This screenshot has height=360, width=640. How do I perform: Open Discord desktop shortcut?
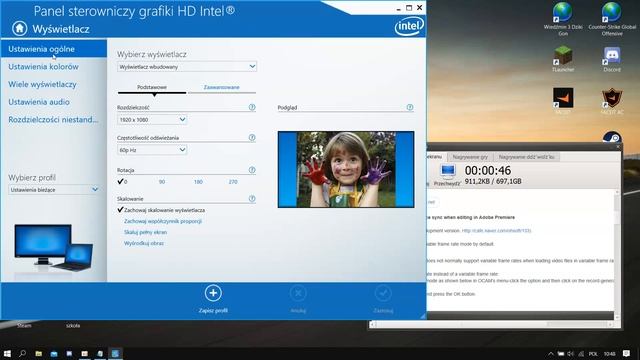pyautogui.click(x=612, y=59)
